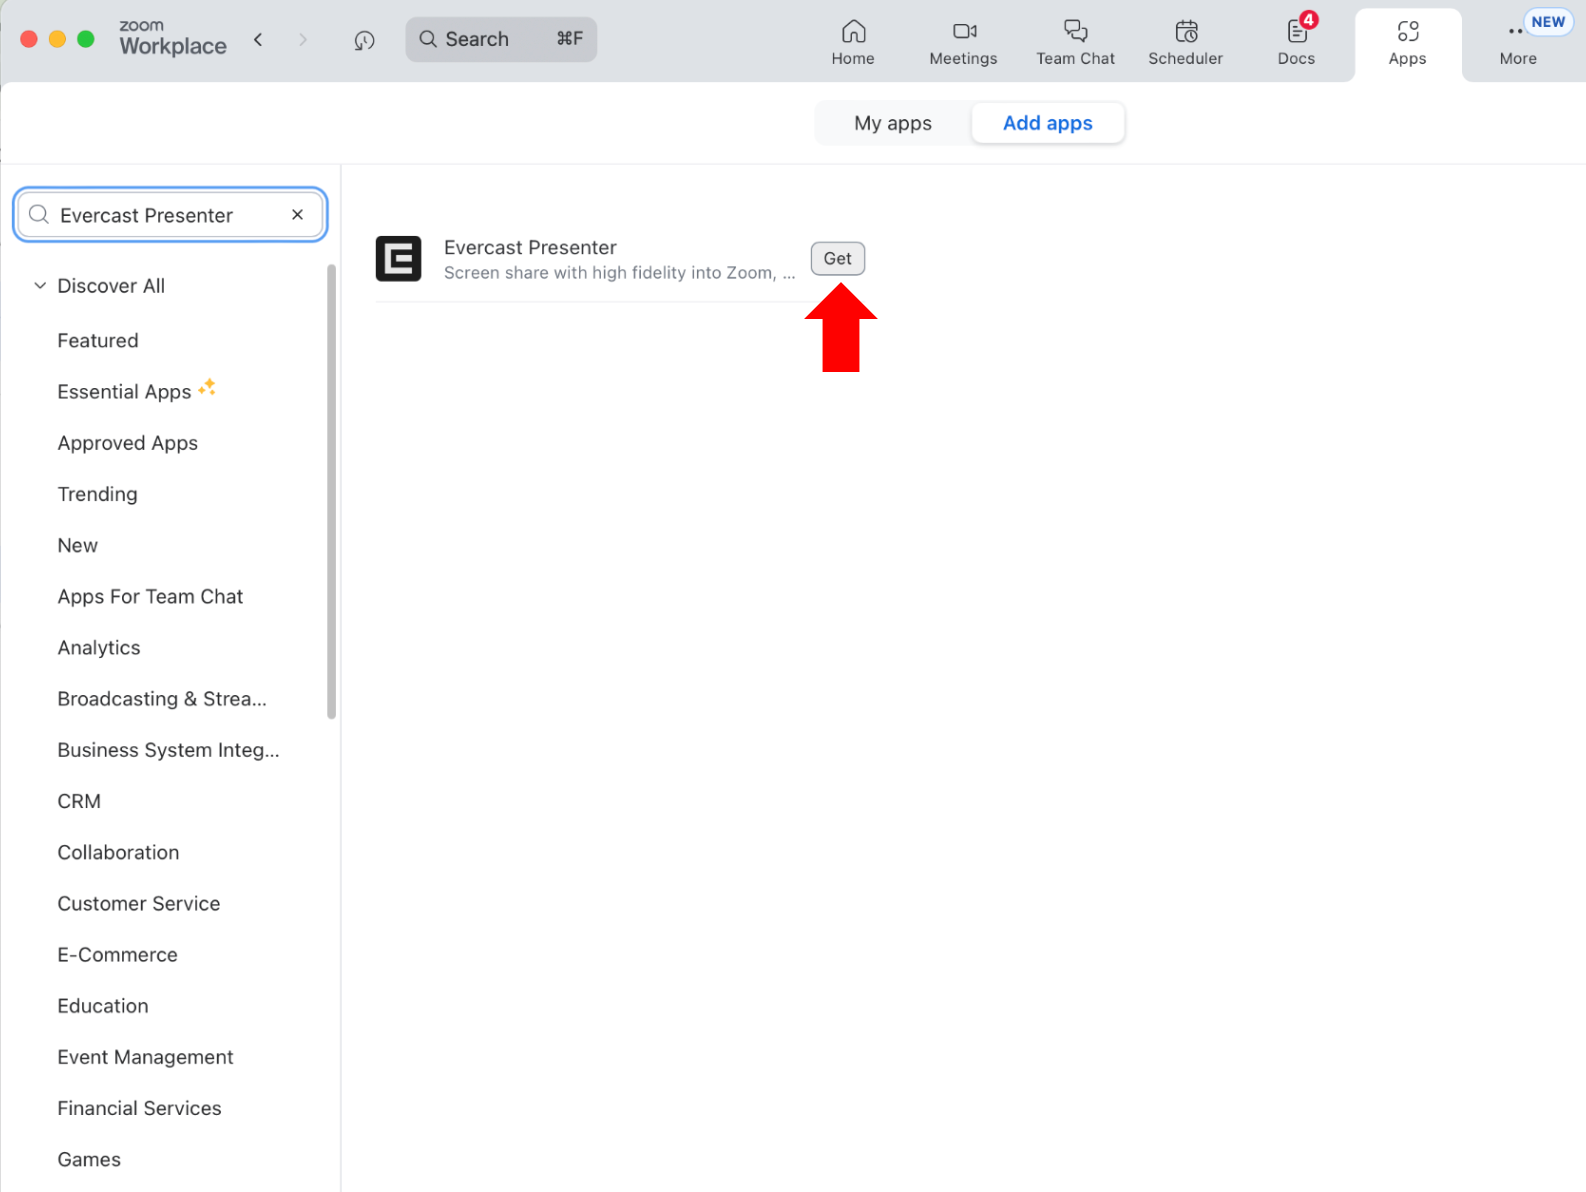Select the Featured category
This screenshot has width=1586, height=1192.
point(98,341)
